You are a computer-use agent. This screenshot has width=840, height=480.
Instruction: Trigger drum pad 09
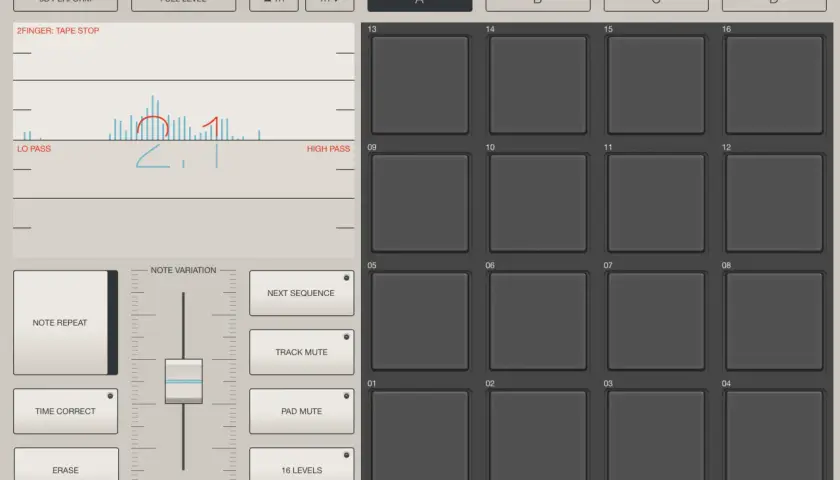click(420, 203)
